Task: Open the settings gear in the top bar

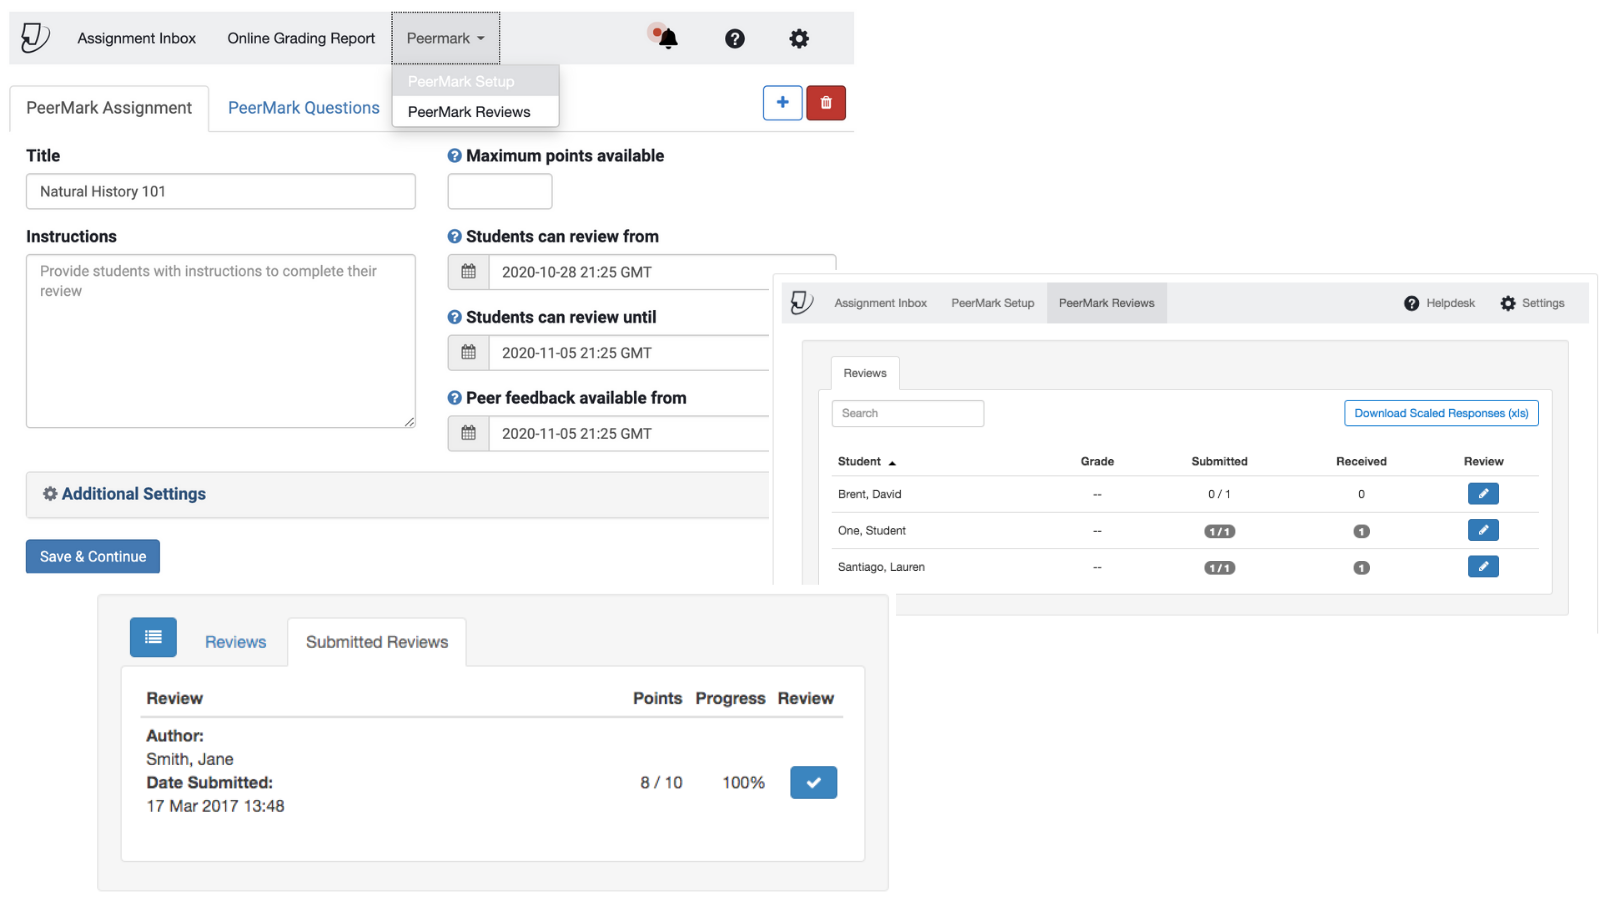Action: (799, 38)
